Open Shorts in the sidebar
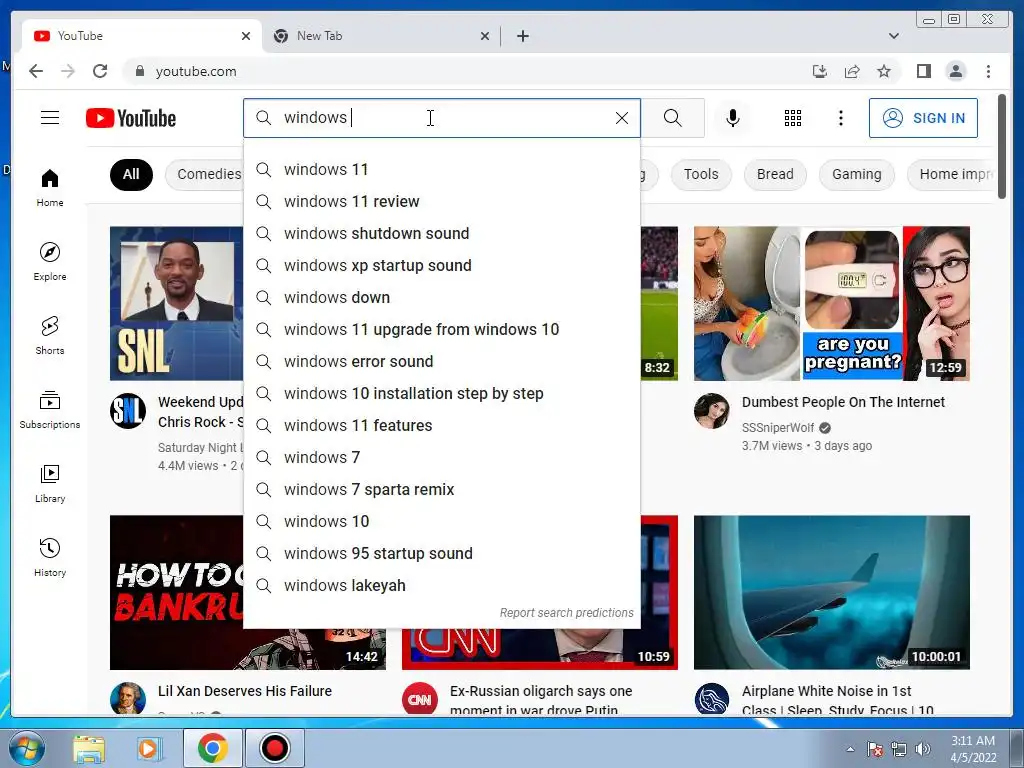Viewport: 1024px width, 768px height. 50,336
